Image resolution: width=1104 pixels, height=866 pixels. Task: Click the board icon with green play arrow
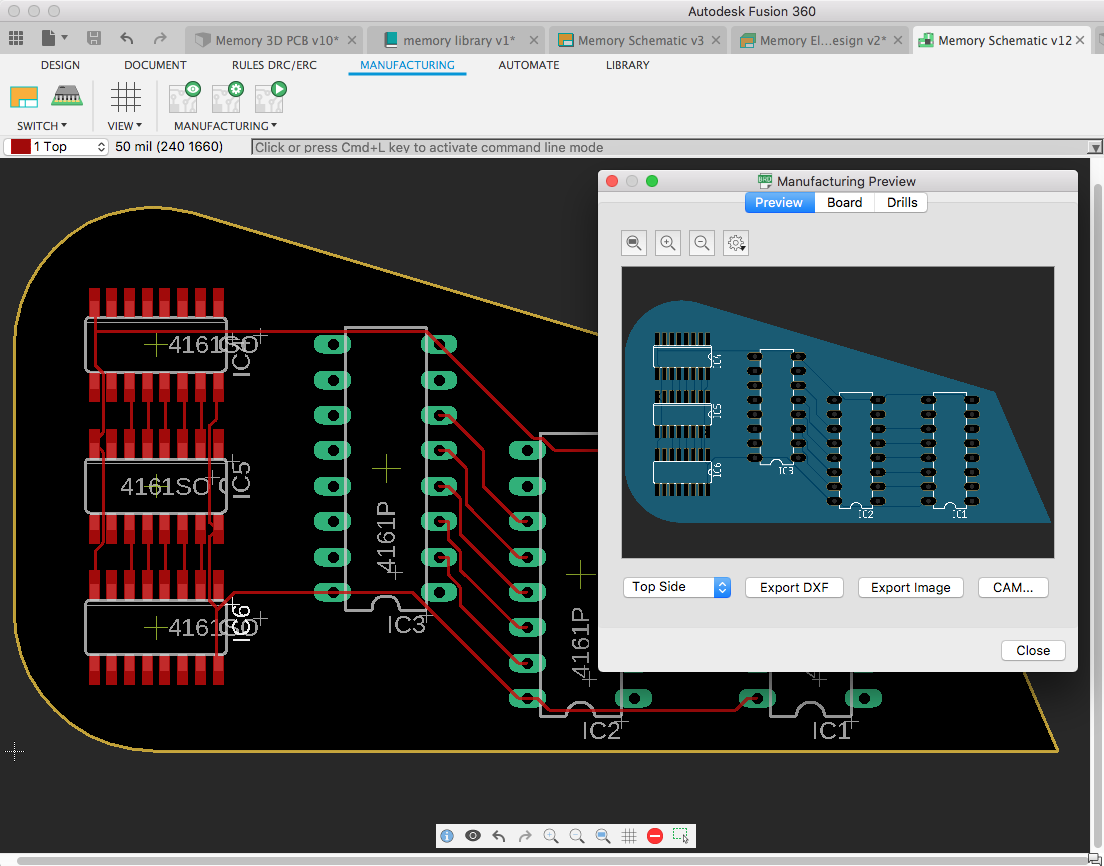tap(270, 96)
